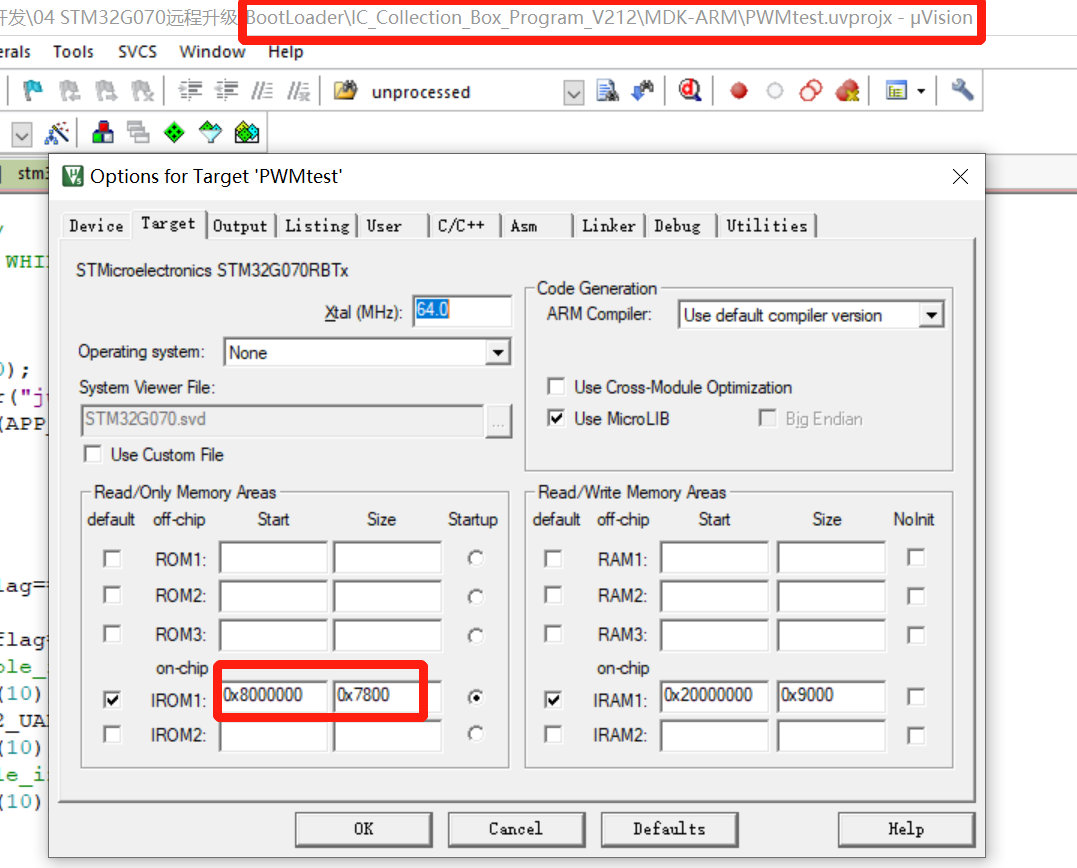Start the debug session icon
This screenshot has width=1077, height=868.
690,90
